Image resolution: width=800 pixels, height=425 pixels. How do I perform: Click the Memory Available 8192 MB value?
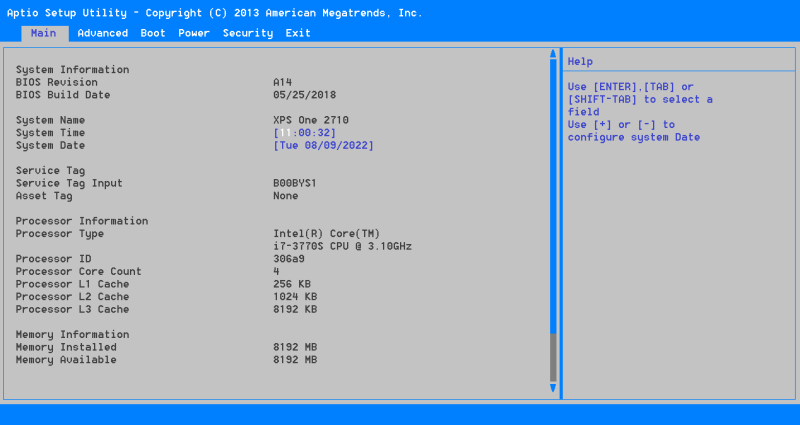pos(295,360)
